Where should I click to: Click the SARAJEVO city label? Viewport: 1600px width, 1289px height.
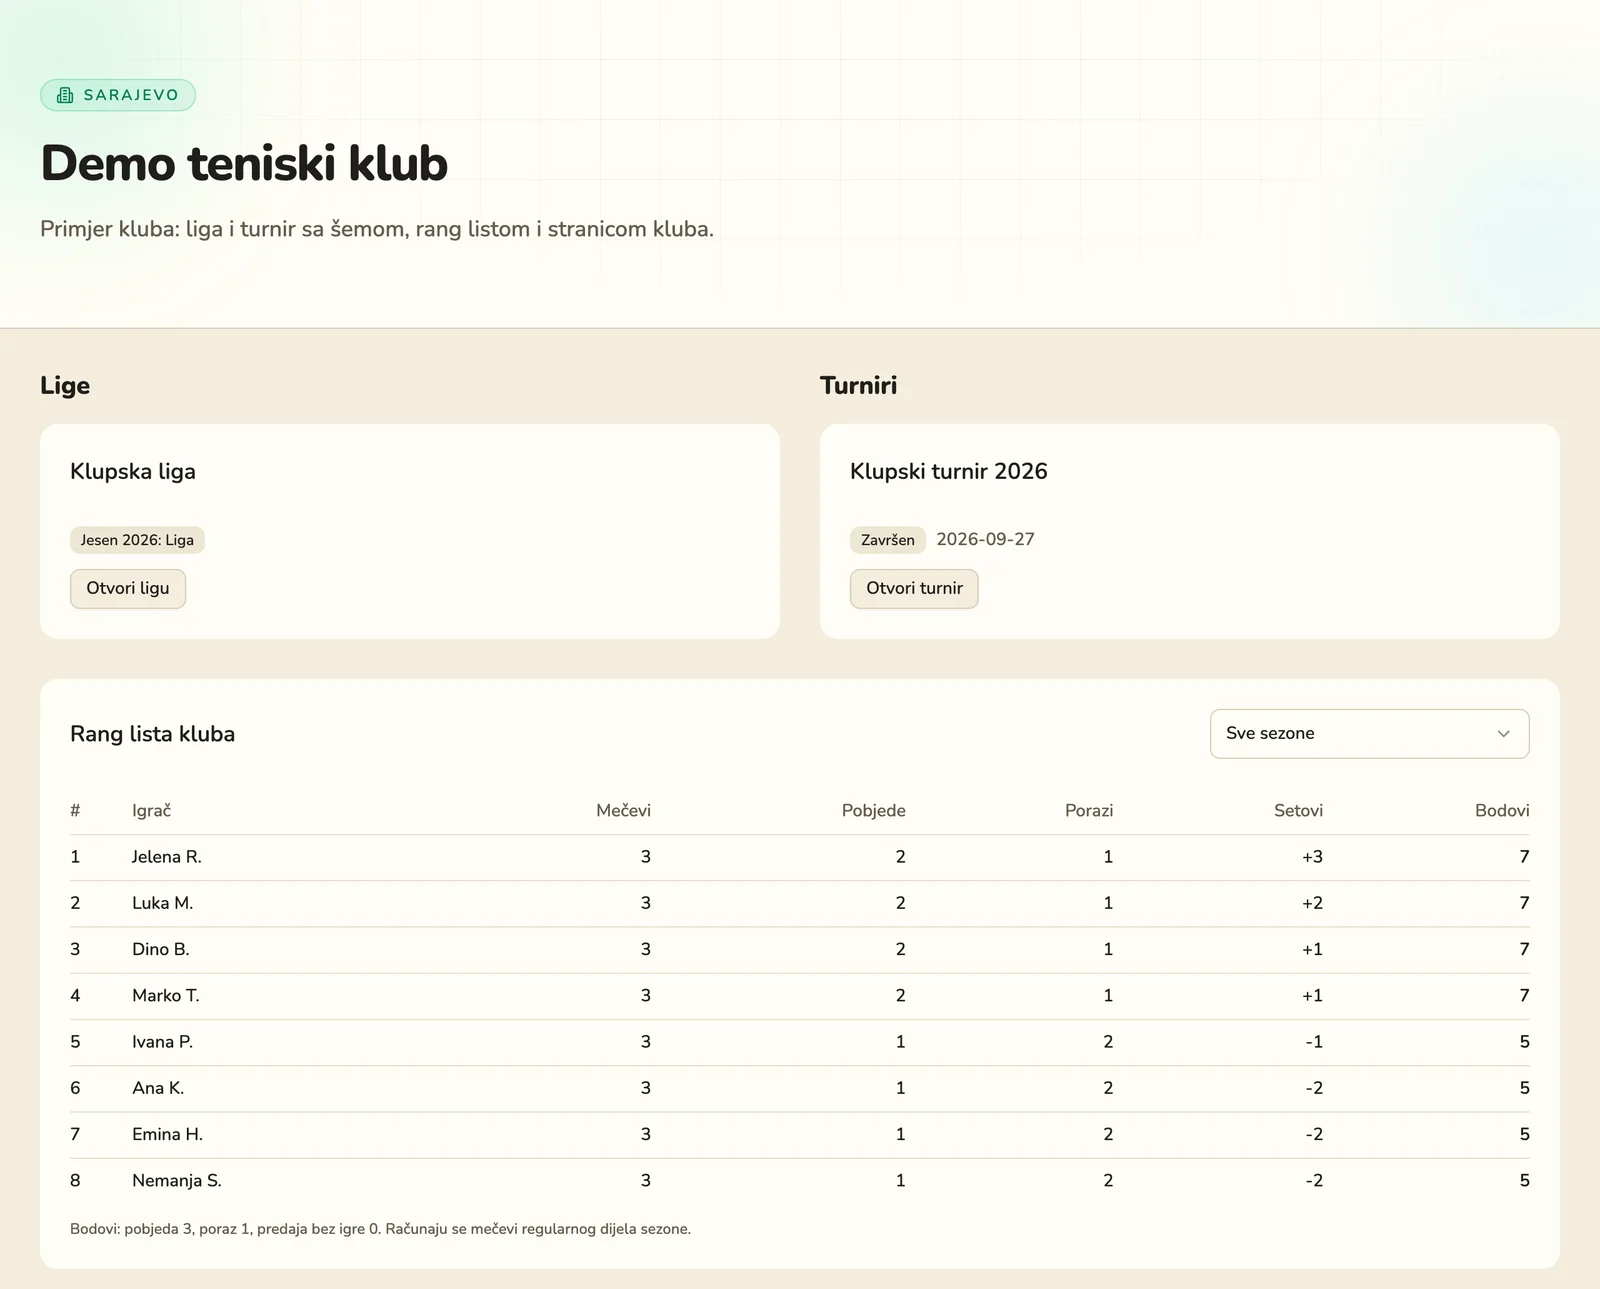click(131, 95)
